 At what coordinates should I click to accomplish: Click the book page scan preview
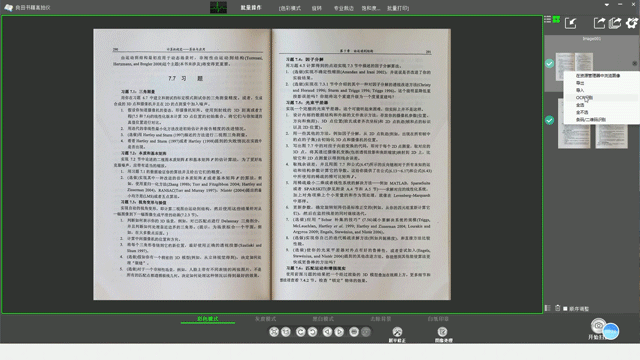[x=272, y=164]
